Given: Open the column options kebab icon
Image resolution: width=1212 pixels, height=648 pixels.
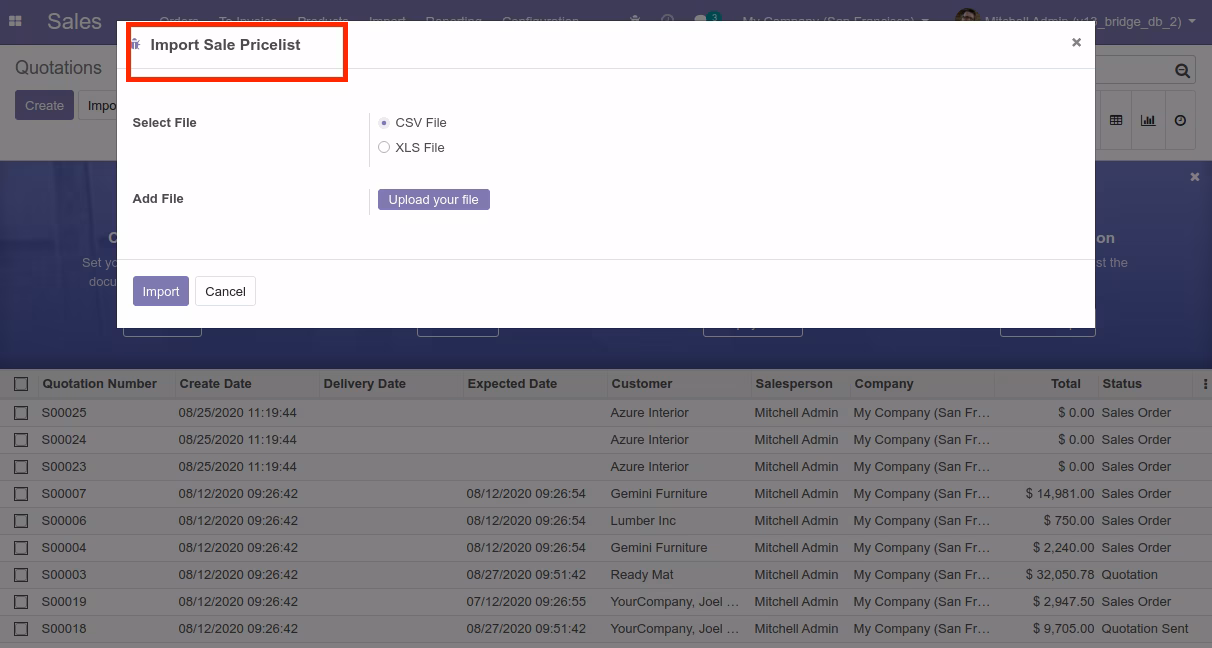Looking at the screenshot, I should 1205,384.
